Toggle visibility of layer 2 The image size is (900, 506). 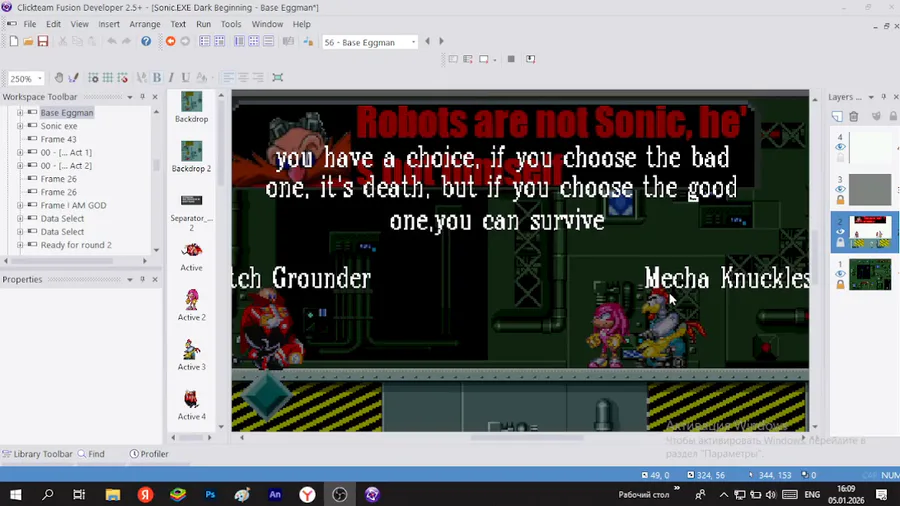[840, 232]
